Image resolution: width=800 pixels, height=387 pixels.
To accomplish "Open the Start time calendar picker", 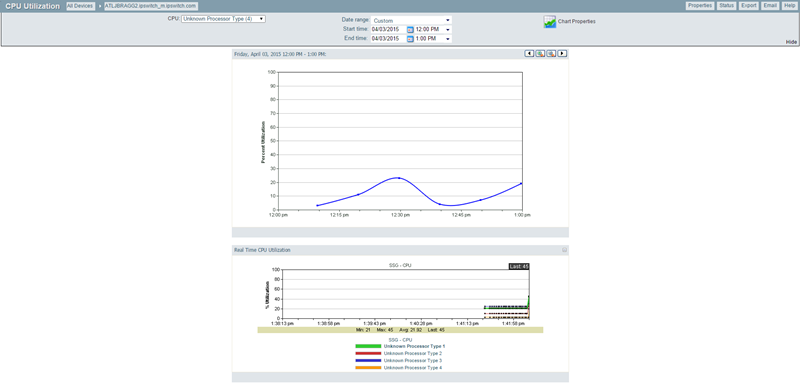I will coord(410,30).
